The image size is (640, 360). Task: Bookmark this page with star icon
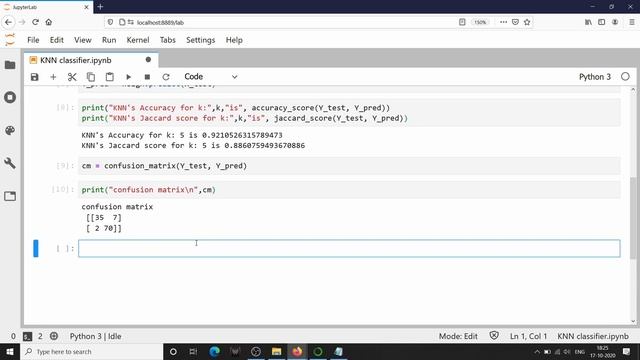pos(527,22)
